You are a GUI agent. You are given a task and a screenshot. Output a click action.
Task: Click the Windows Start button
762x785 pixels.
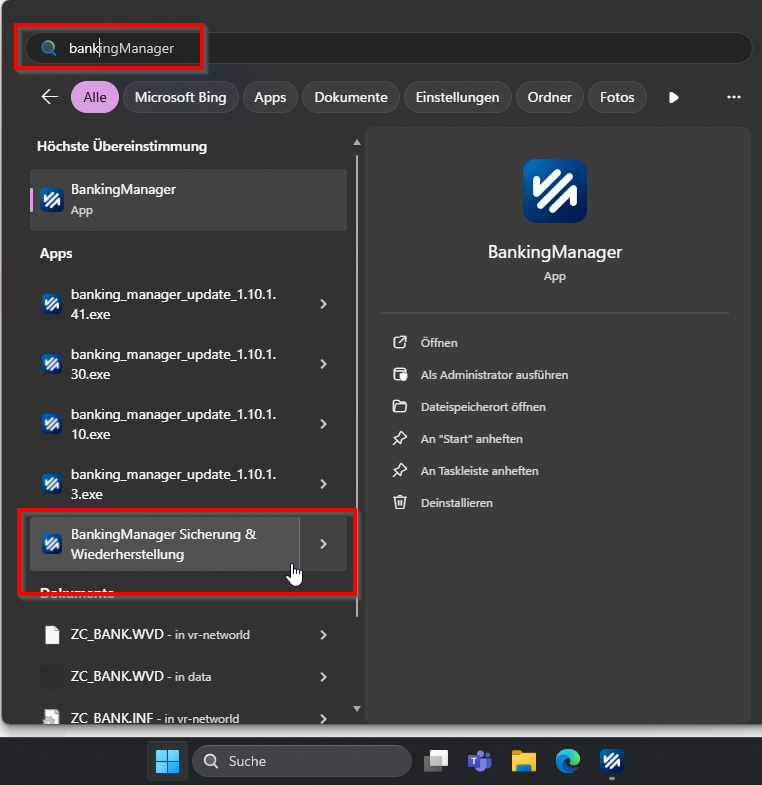(167, 761)
